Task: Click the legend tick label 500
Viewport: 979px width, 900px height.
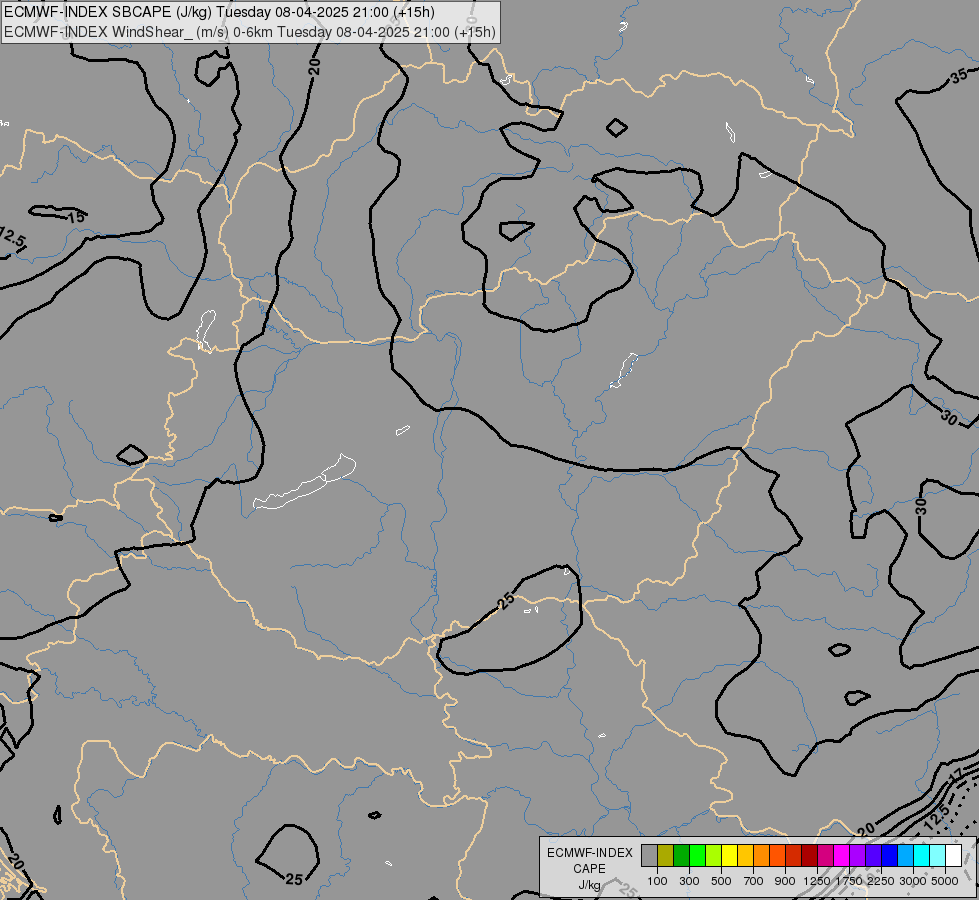Action: click(721, 881)
